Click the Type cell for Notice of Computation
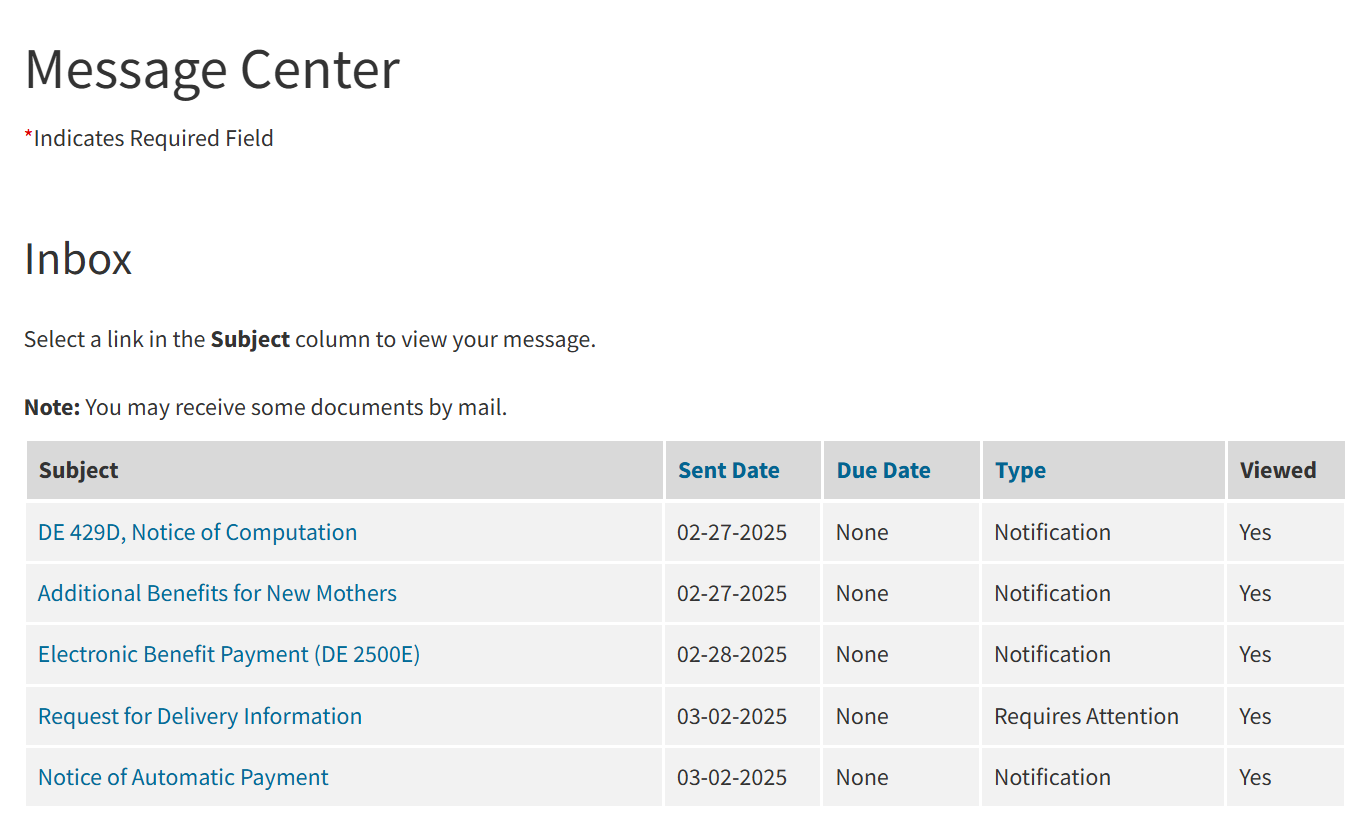 pos(1052,532)
